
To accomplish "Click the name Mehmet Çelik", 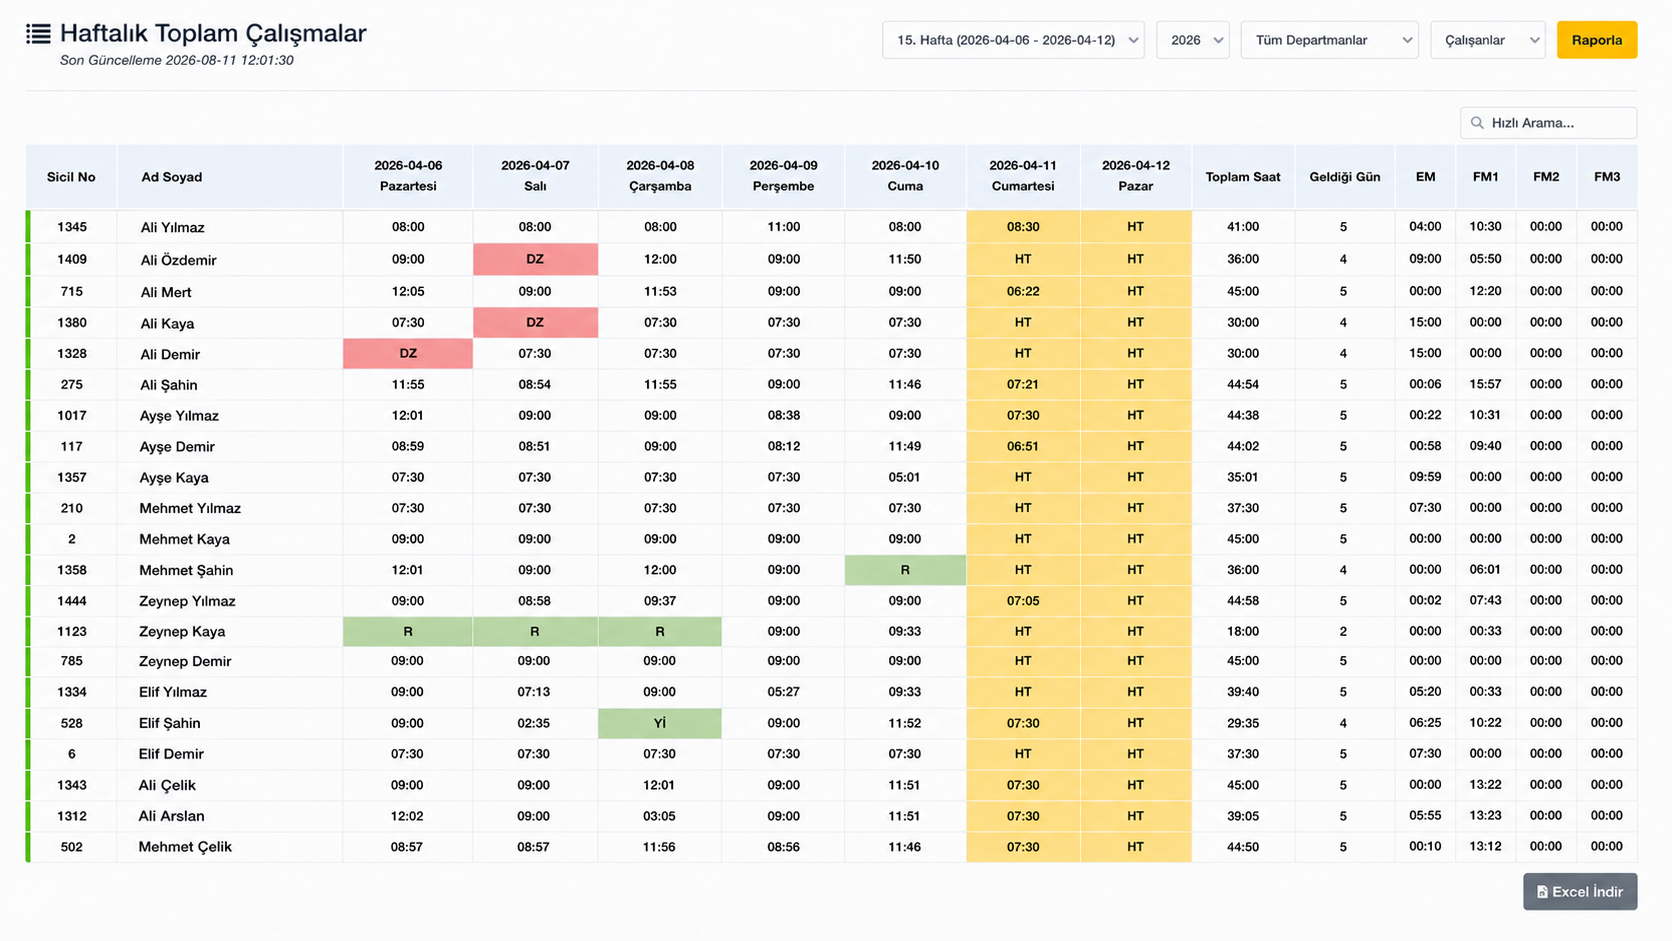I will 185,848.
